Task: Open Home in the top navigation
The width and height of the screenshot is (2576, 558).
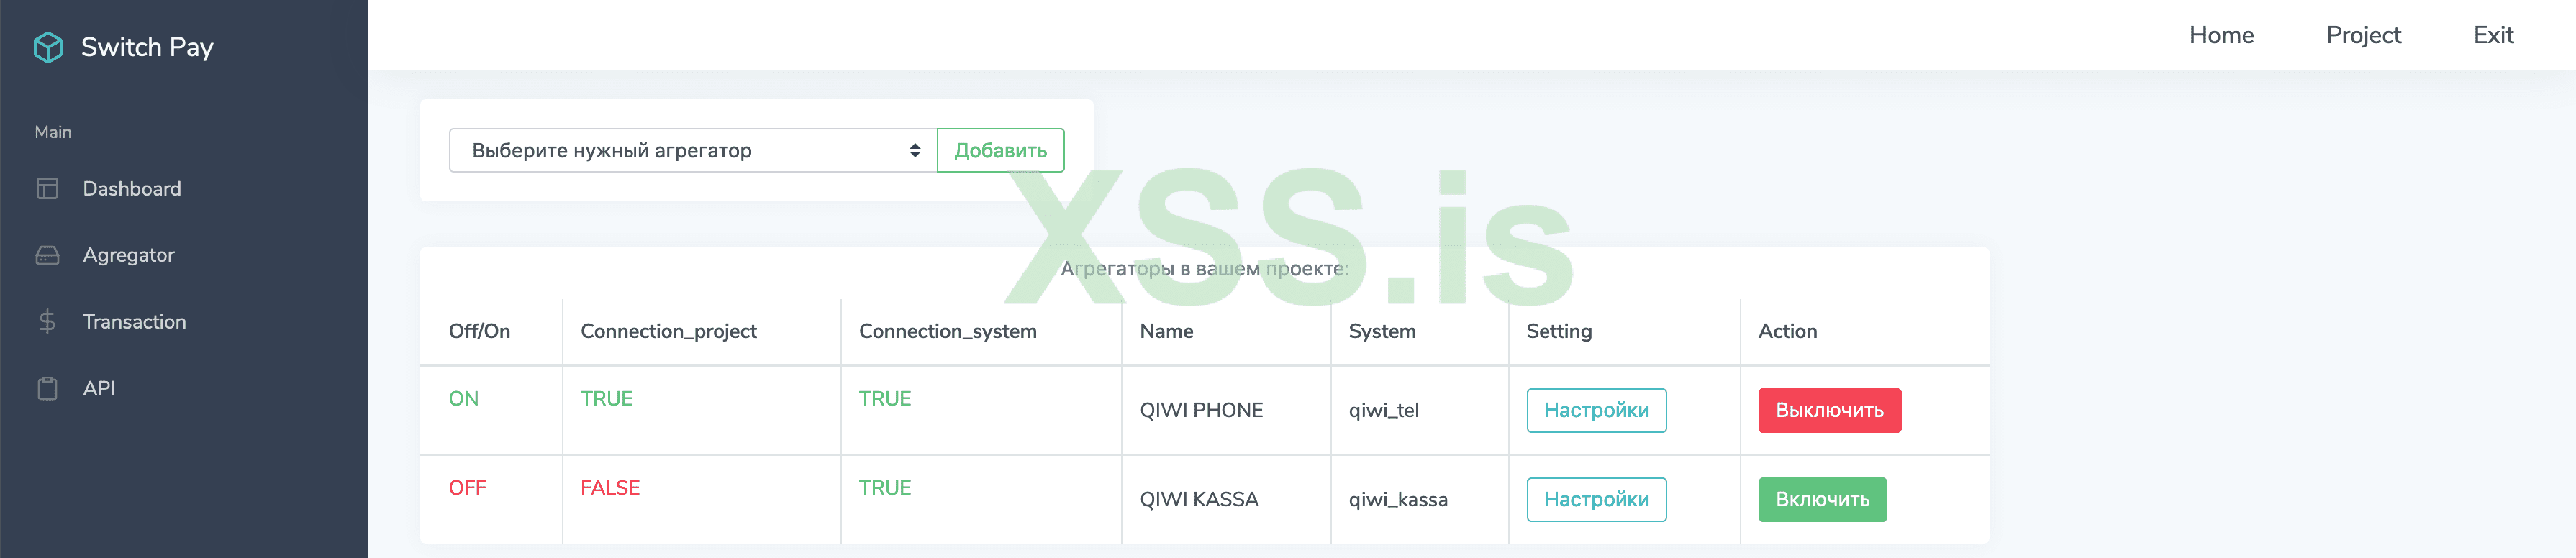Action: click(2221, 35)
